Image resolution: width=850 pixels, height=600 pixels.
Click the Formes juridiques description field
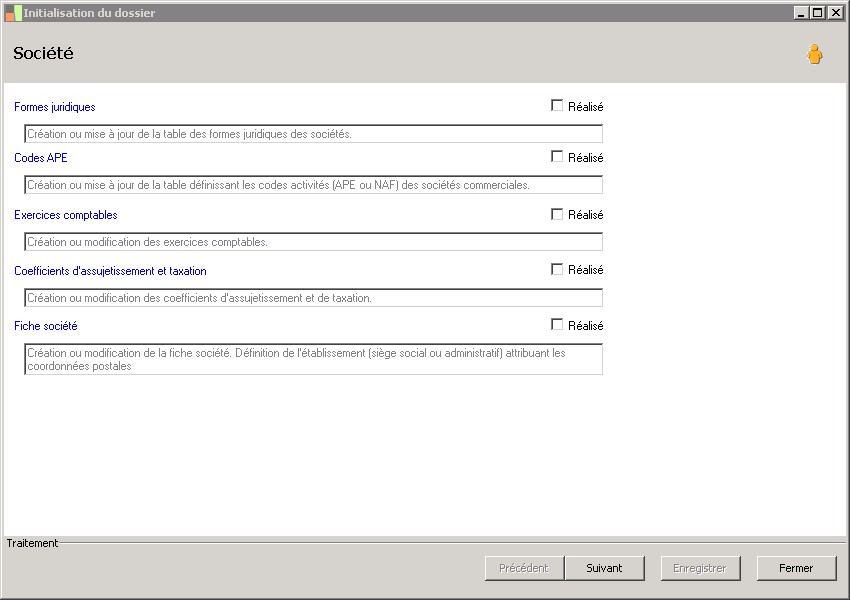point(313,134)
